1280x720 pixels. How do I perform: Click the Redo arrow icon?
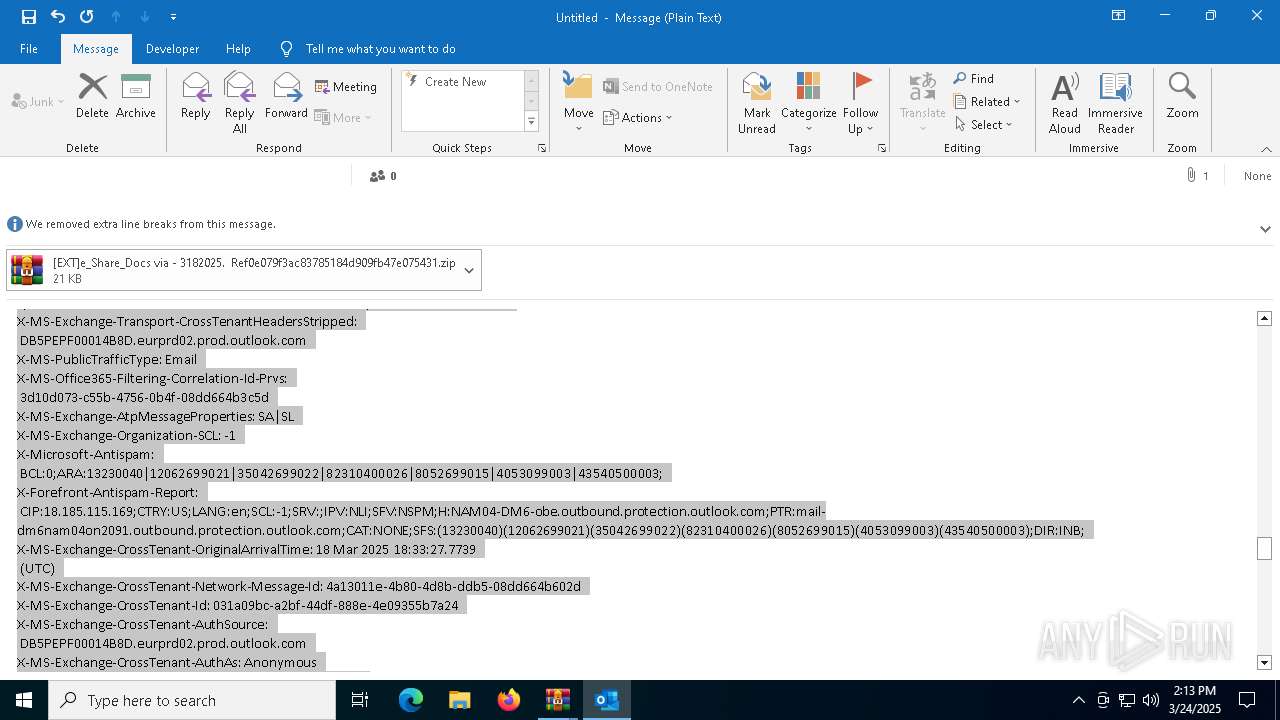click(x=86, y=17)
